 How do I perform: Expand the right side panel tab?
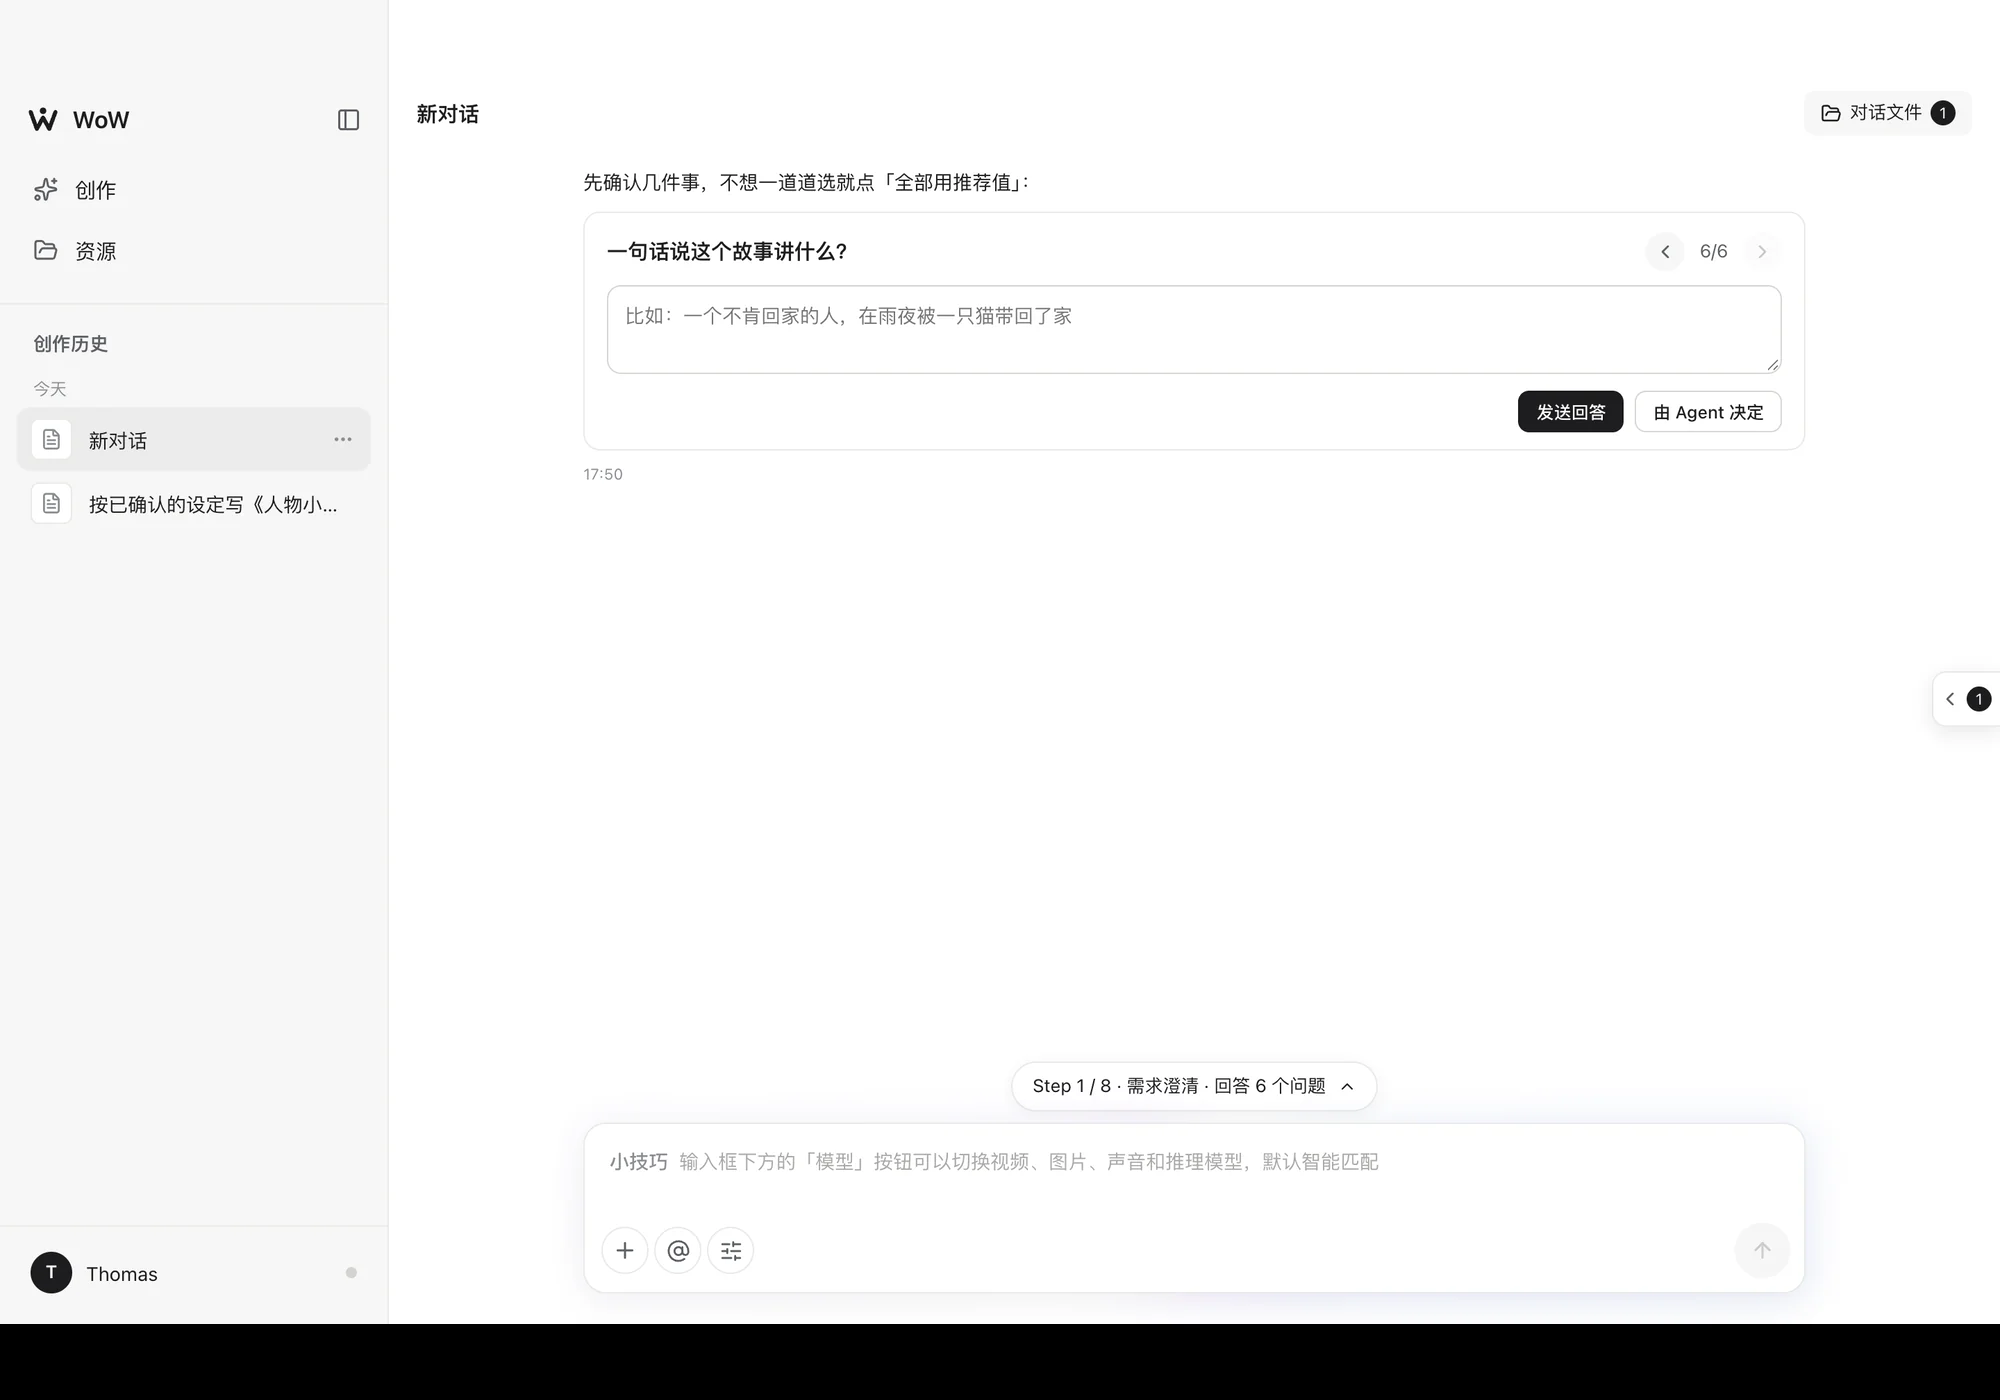pos(1966,699)
